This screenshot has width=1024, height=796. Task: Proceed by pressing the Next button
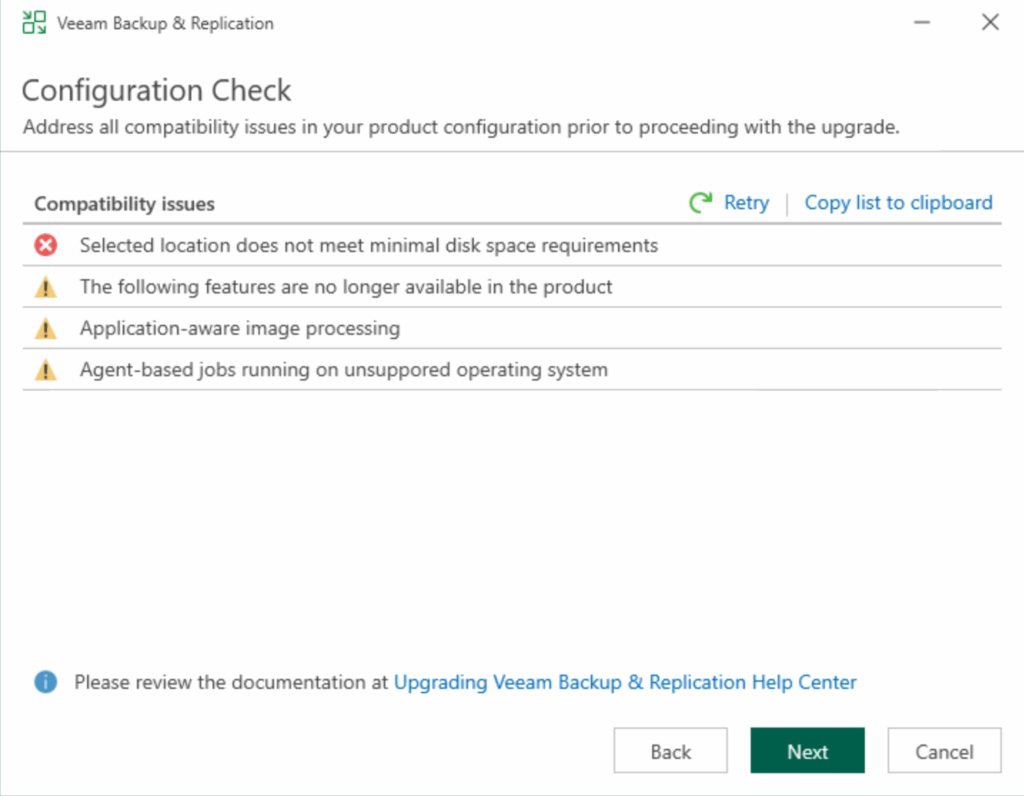(807, 751)
